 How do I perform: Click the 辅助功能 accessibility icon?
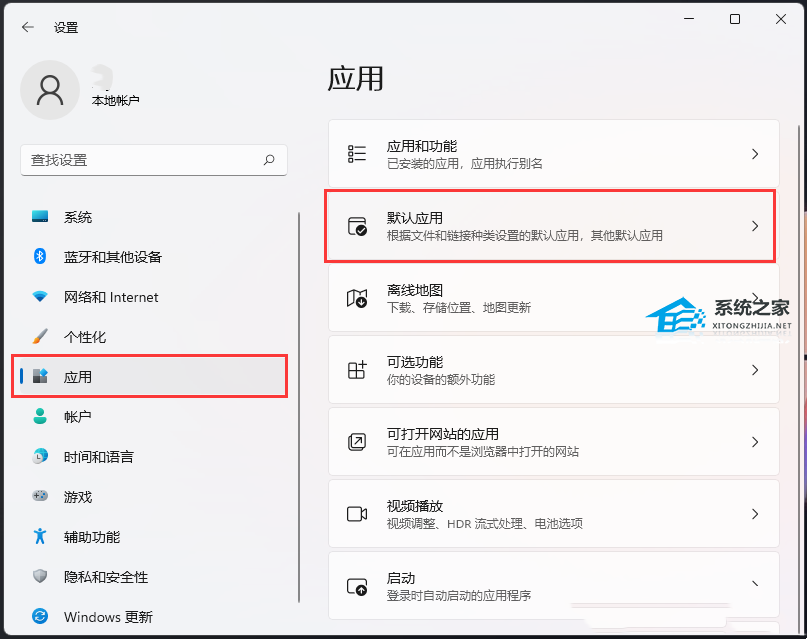[x=40, y=536]
